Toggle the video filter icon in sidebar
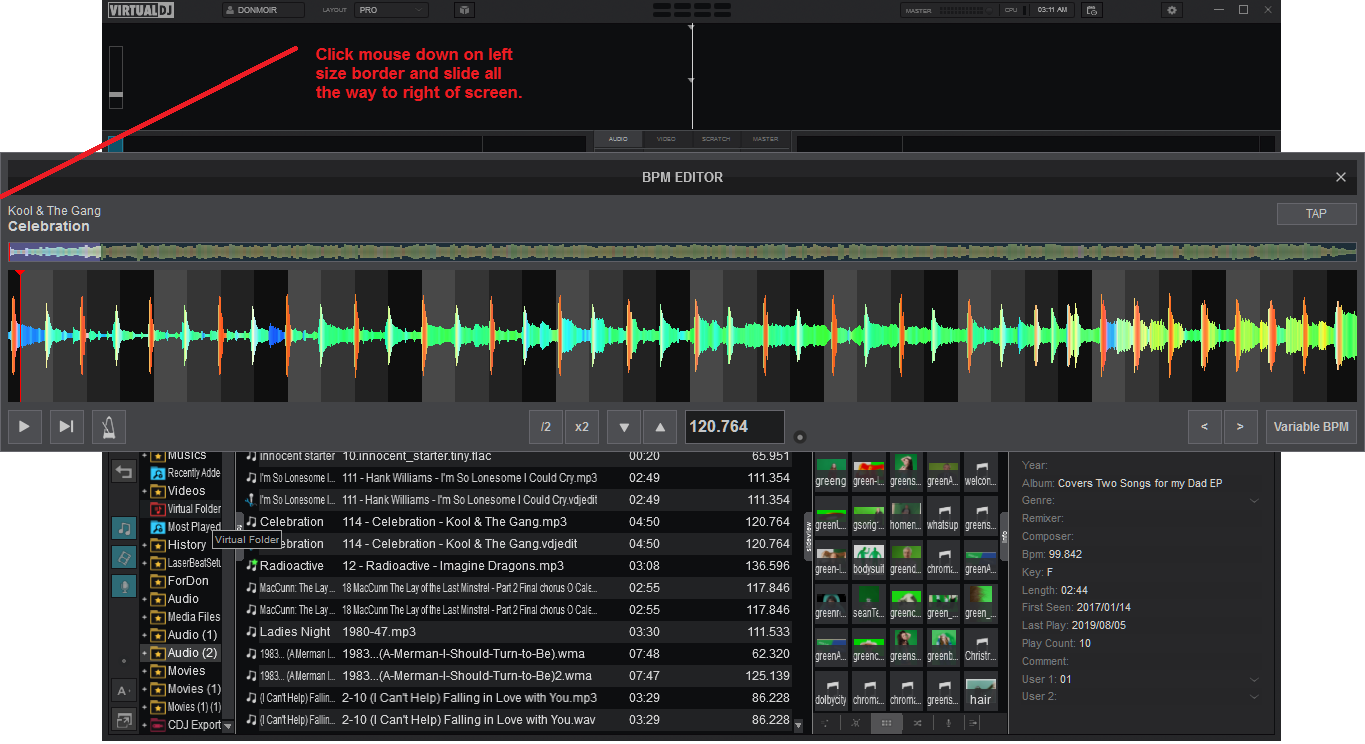The image size is (1365, 744). [124, 557]
